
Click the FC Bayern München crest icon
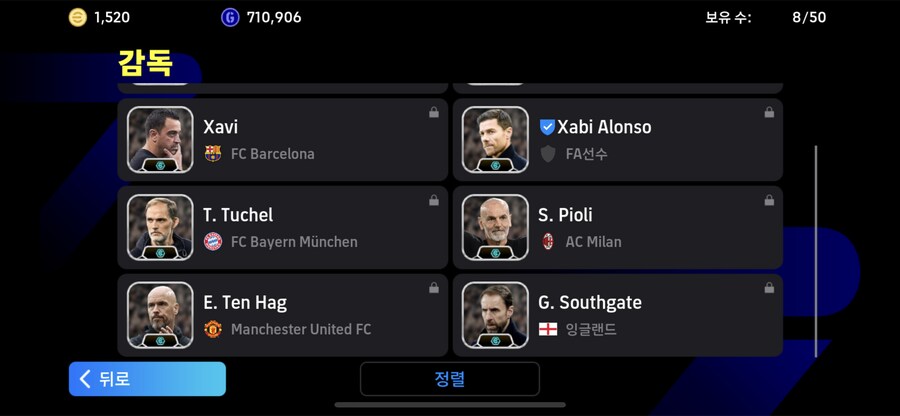coord(213,242)
